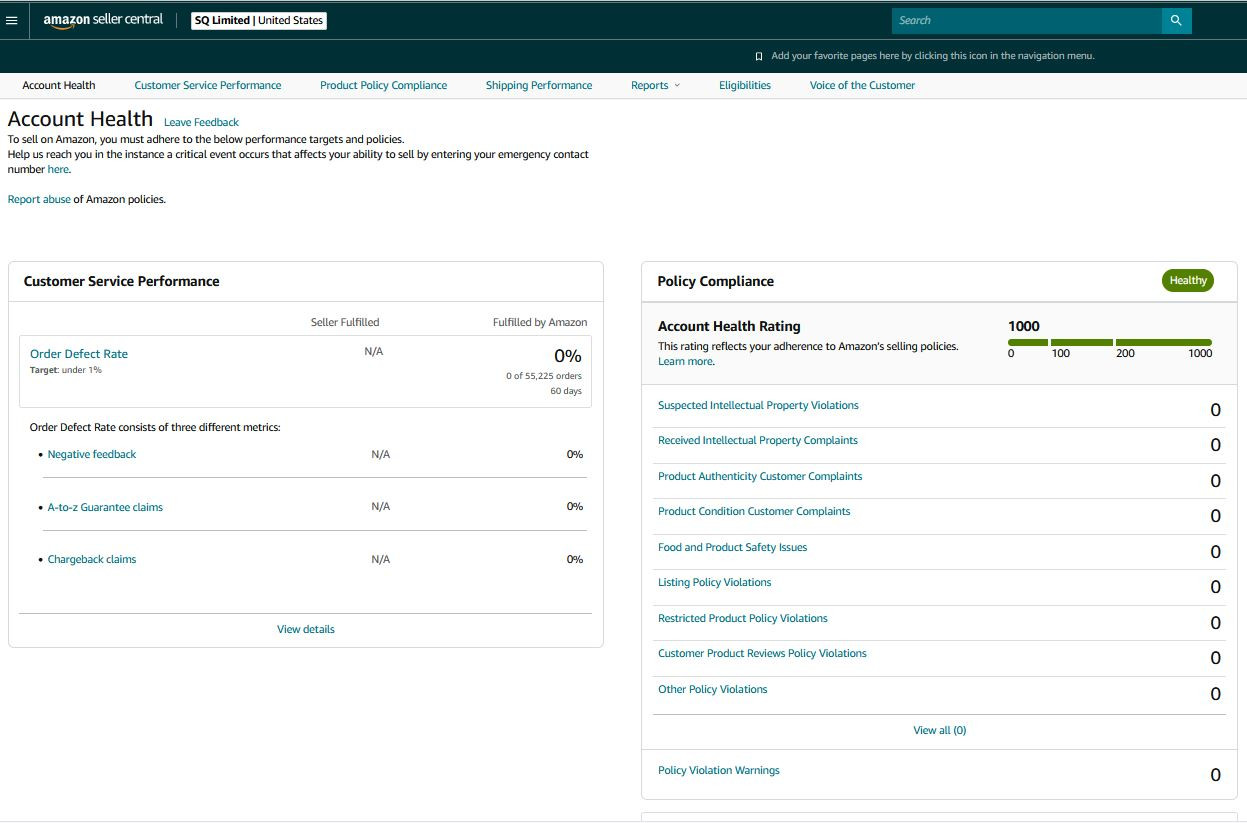Open Listing Policy Violations link
1247x823 pixels.
715,582
